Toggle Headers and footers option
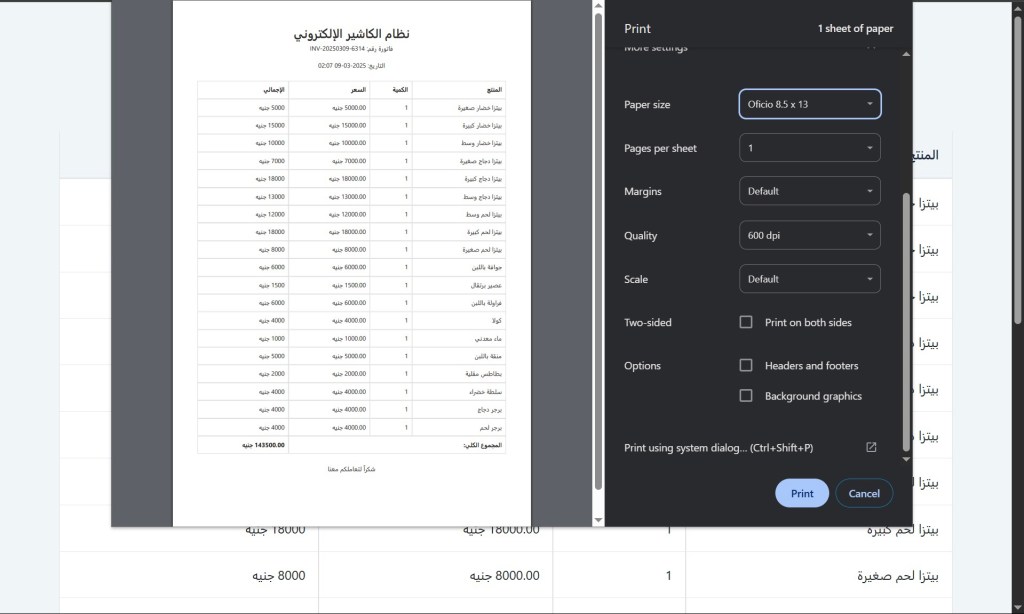Image resolution: width=1024 pixels, height=614 pixels. pos(746,365)
